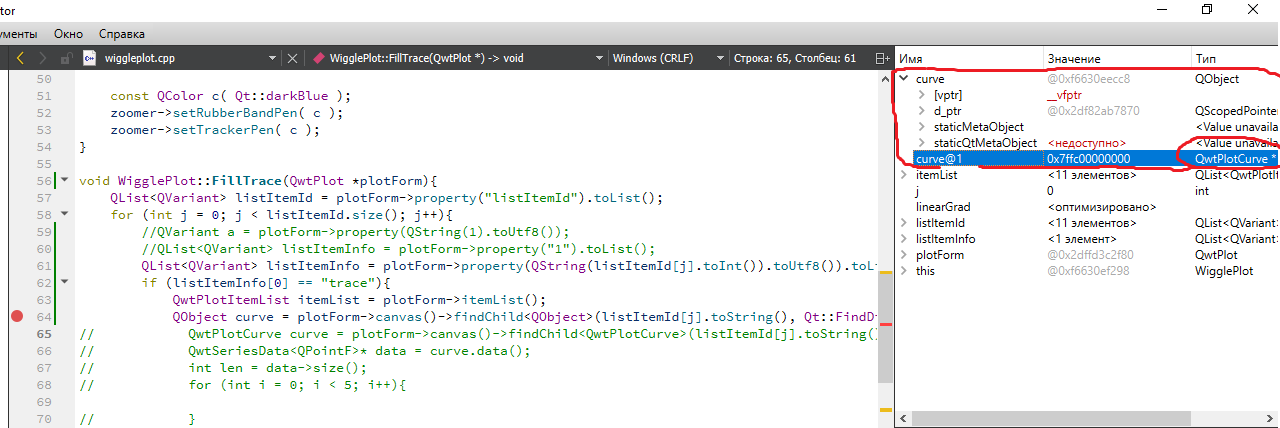
Task: Click the Go Back navigation arrow
Action: click(20, 59)
